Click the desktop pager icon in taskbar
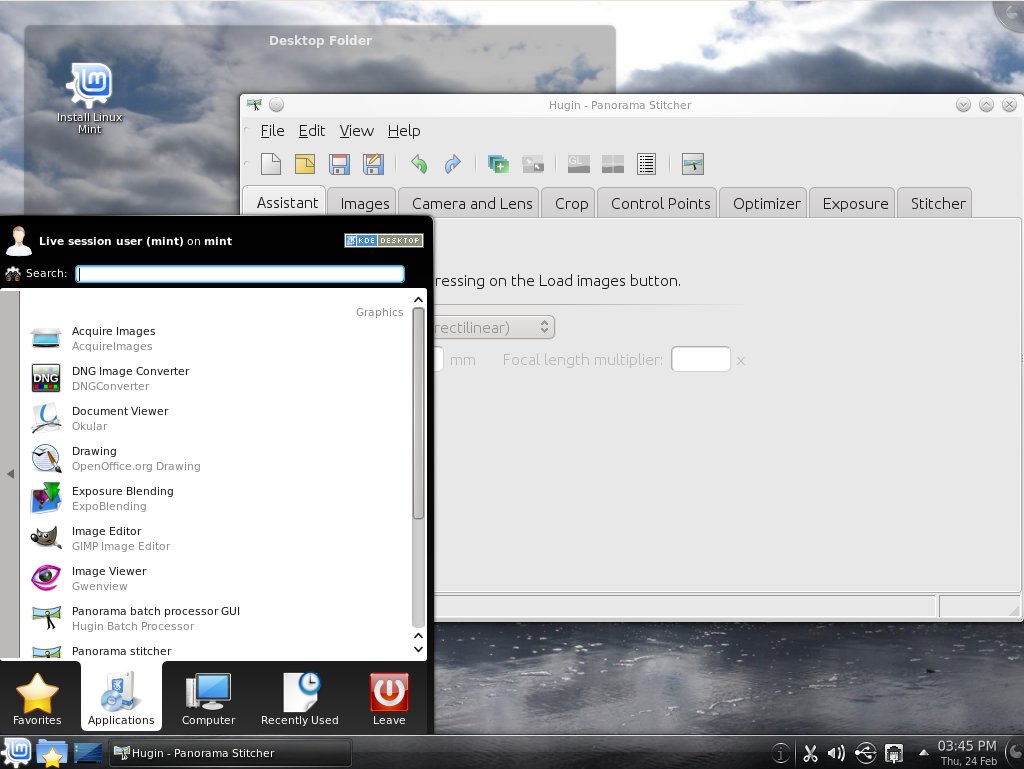Image resolution: width=1024 pixels, height=769 pixels. pos(88,753)
